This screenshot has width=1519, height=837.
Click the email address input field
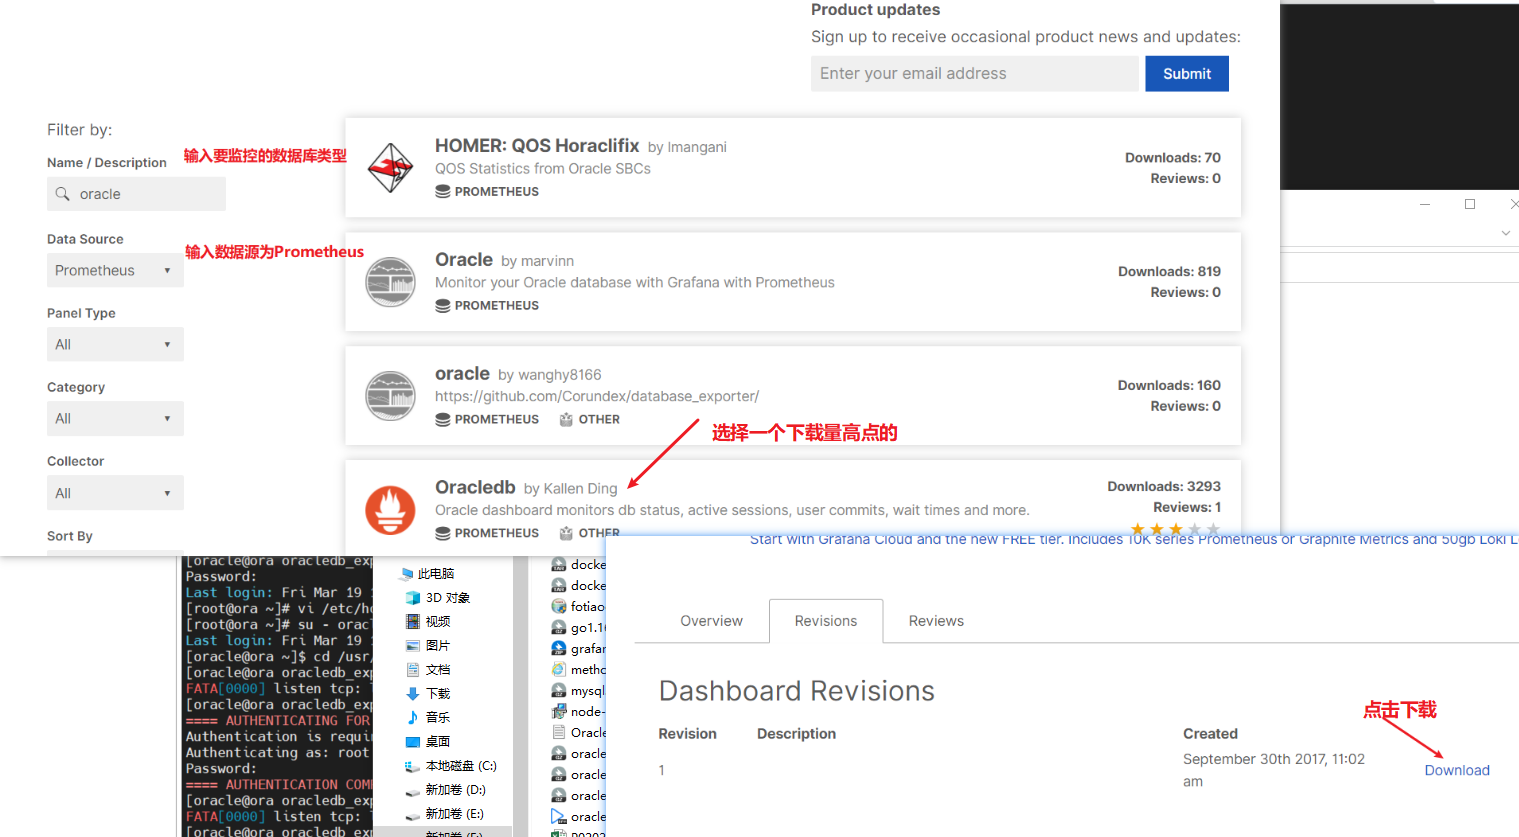point(975,73)
